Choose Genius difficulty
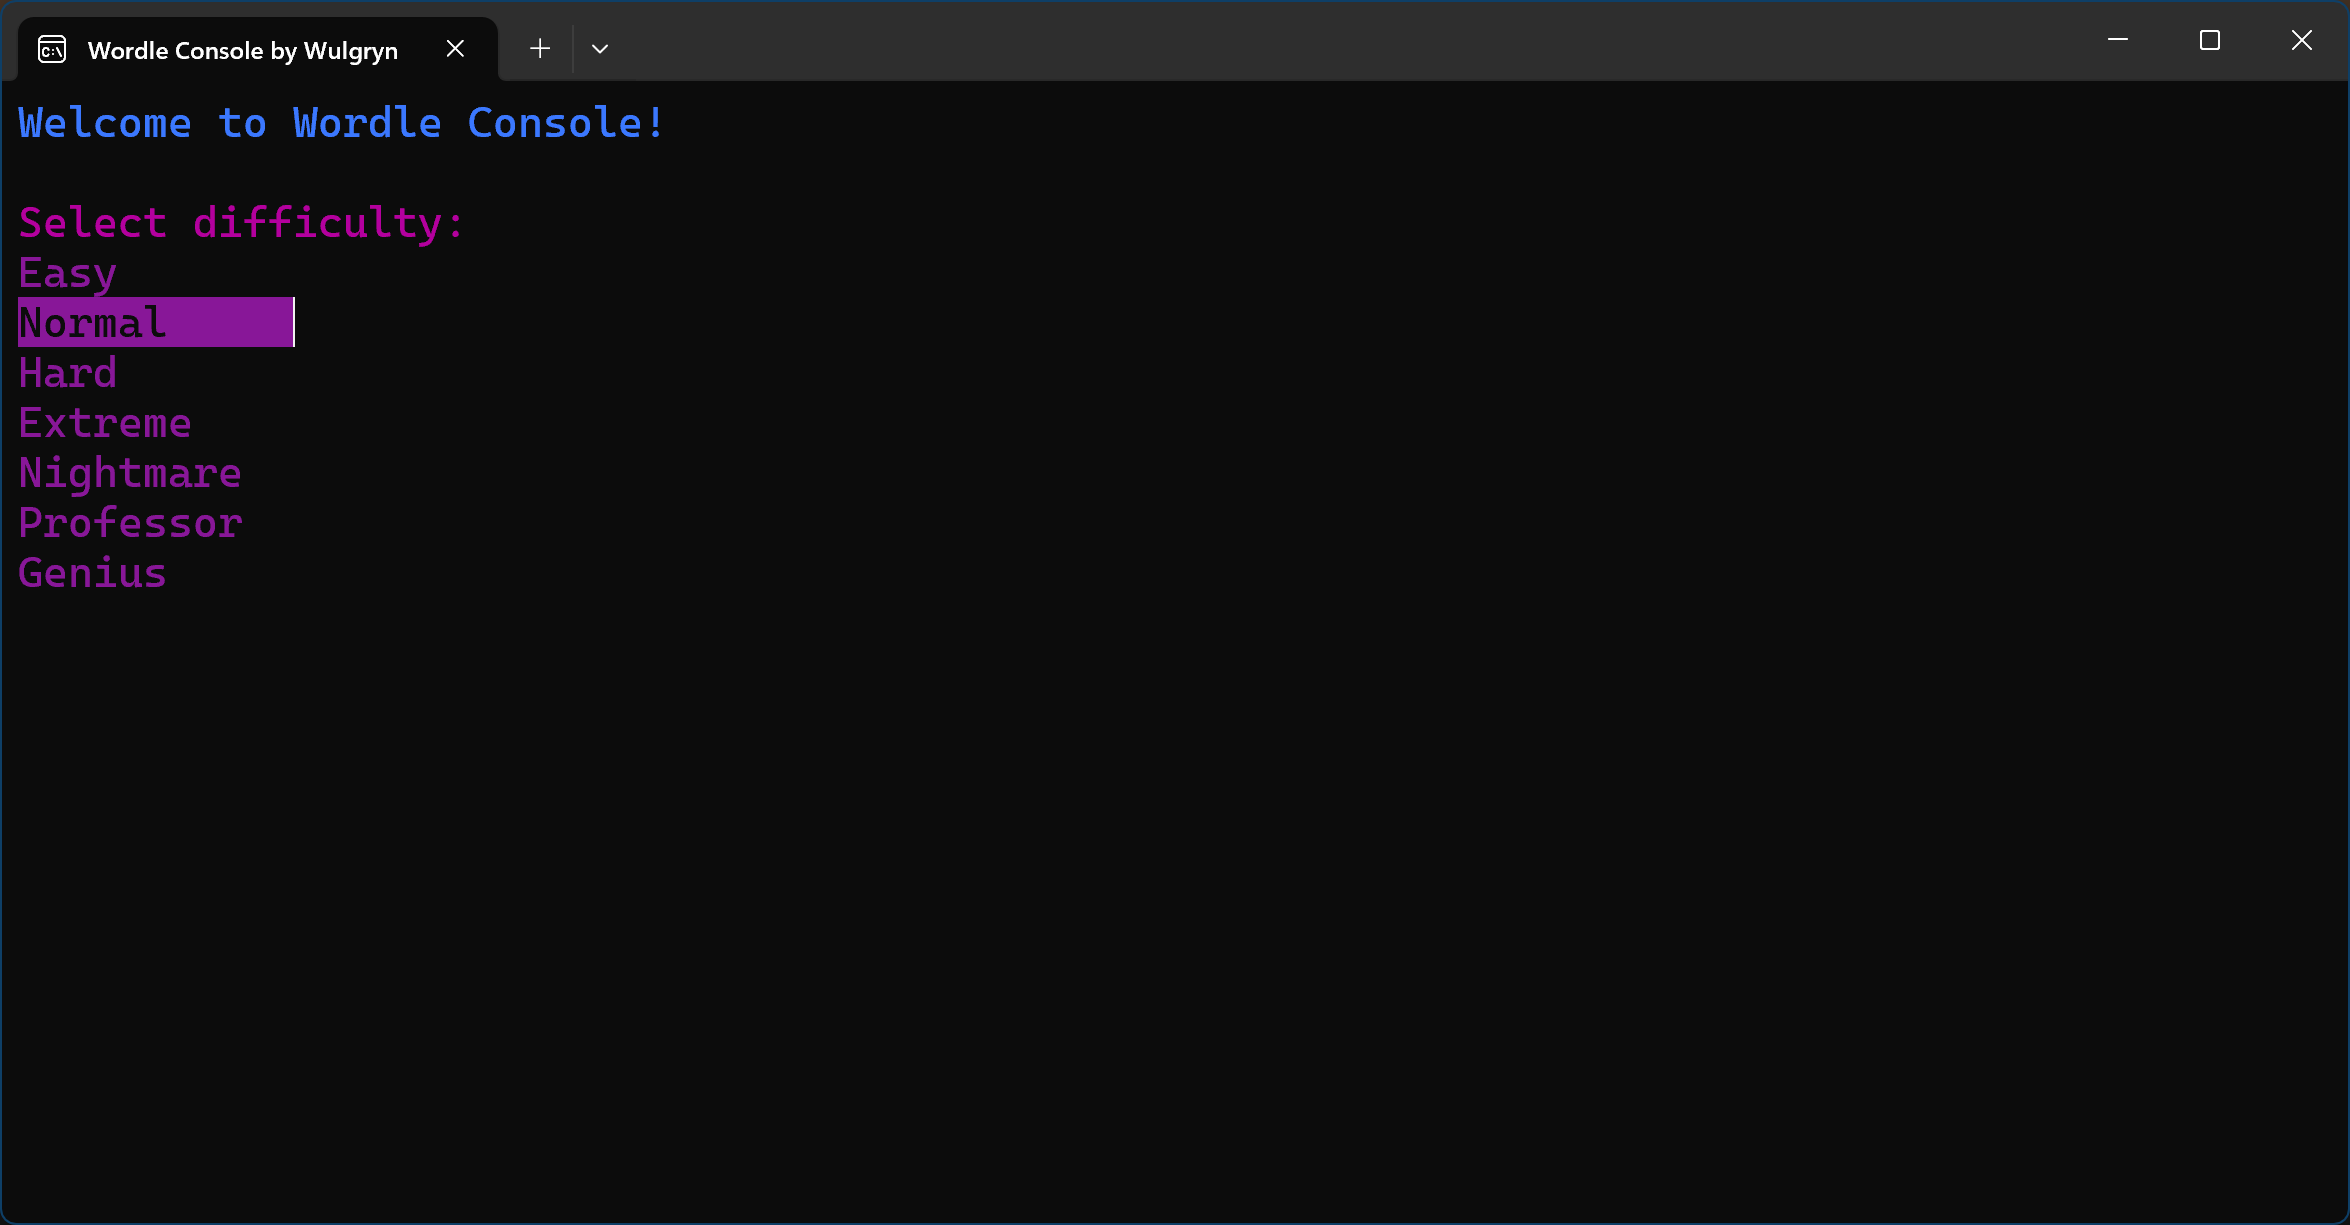Image resolution: width=2350 pixels, height=1225 pixels. pos(93,573)
